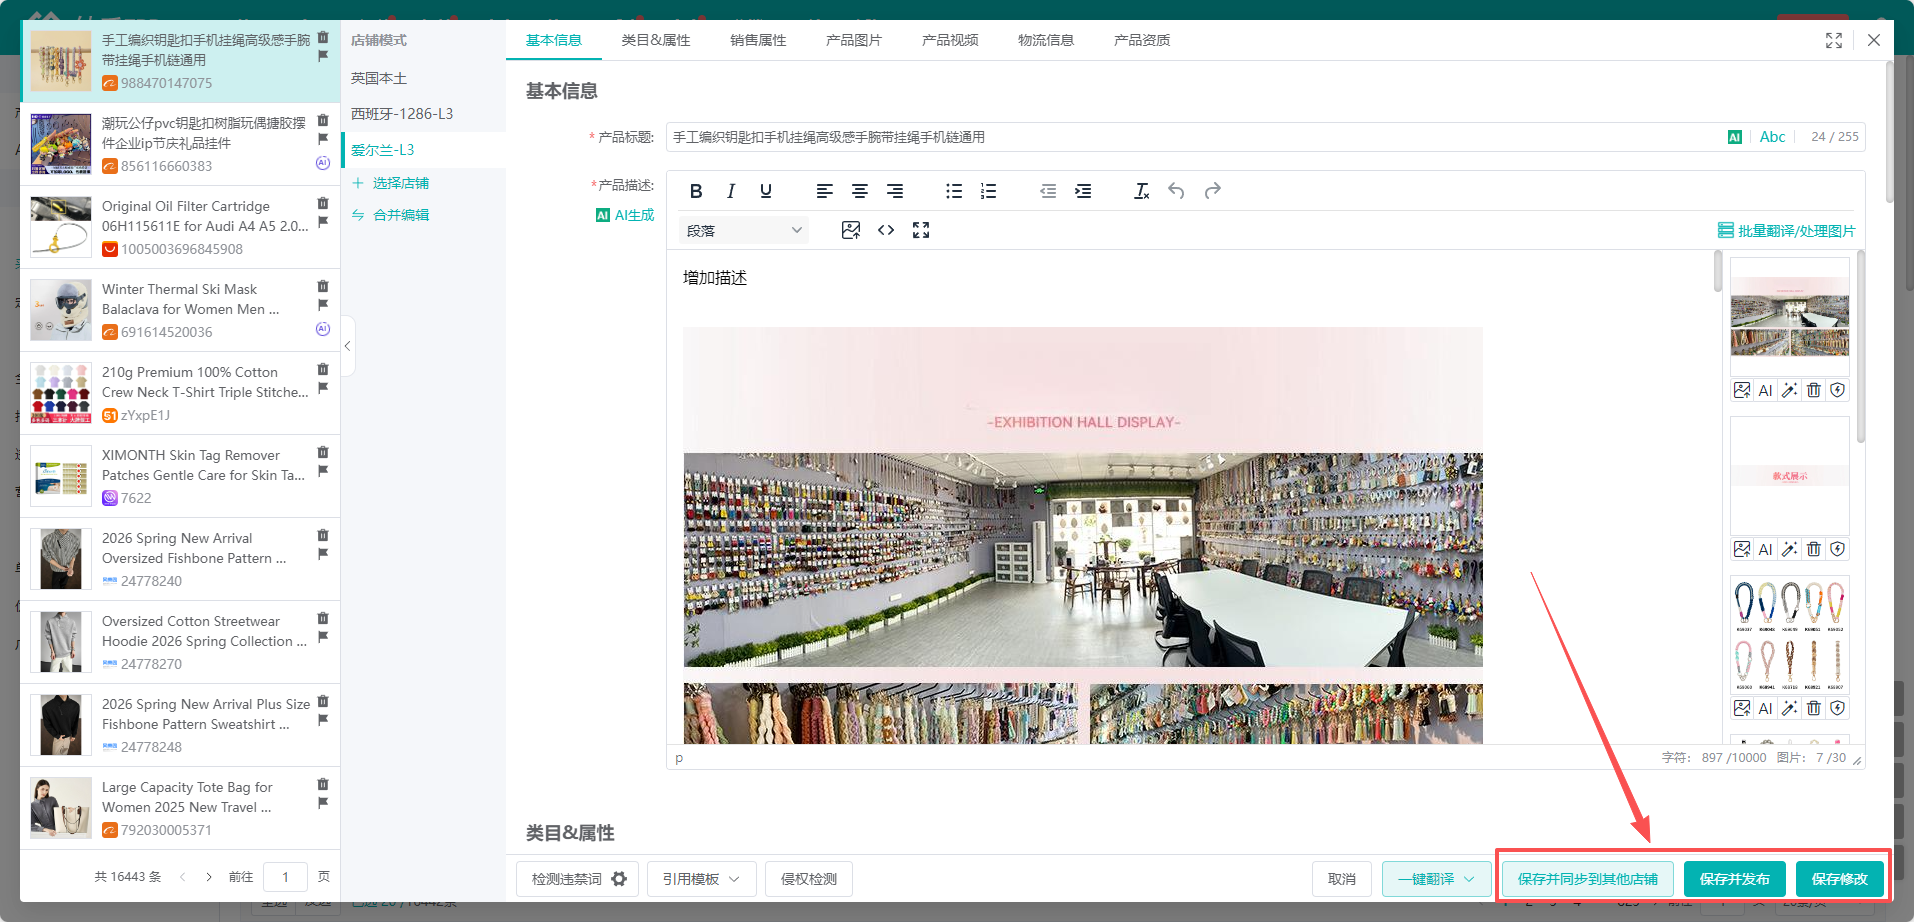1914x922 pixels.
Task: Switch to the 类目&属性 tab
Action: tap(656, 40)
